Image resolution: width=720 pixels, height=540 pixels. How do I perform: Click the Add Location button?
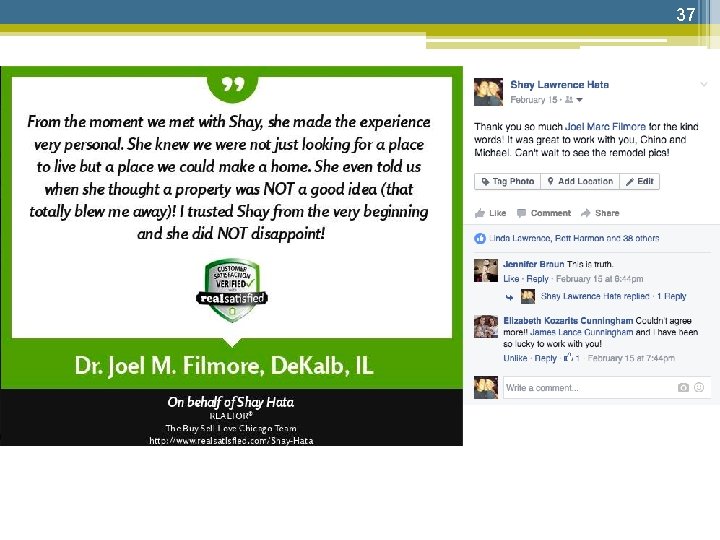tap(580, 181)
